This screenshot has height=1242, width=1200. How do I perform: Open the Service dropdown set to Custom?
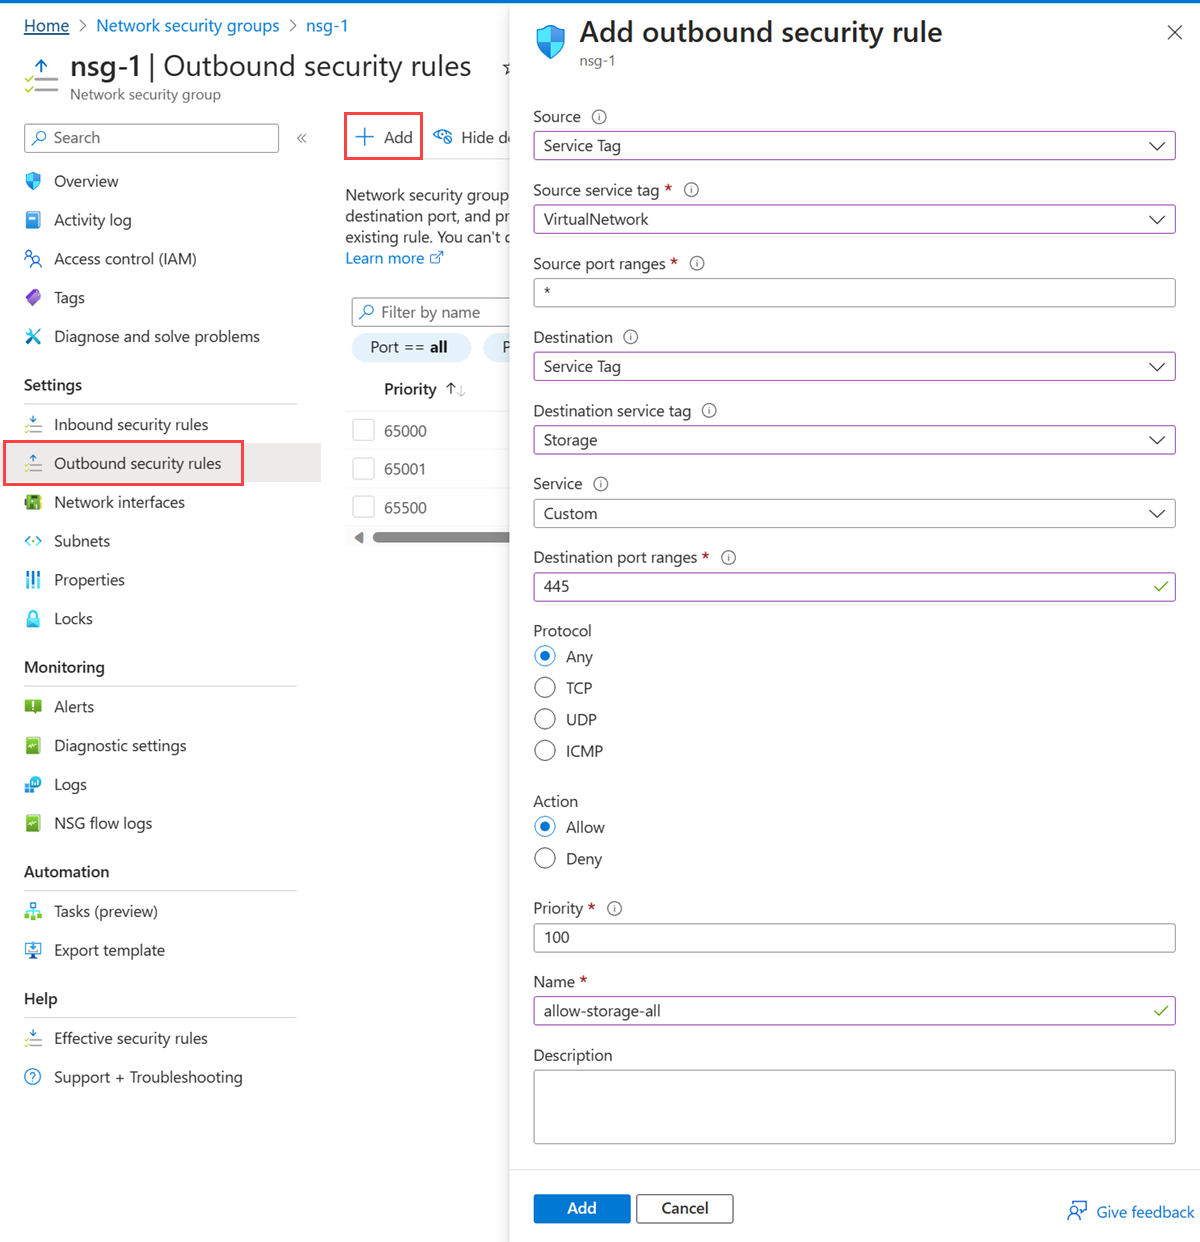[x=854, y=513]
